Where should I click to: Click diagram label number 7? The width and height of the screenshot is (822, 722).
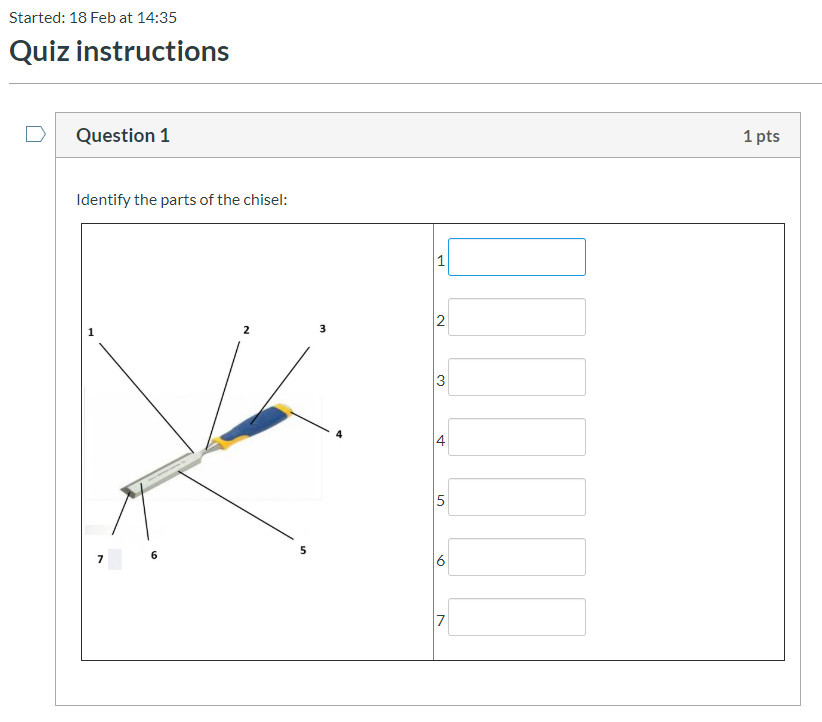pyautogui.click(x=100, y=558)
